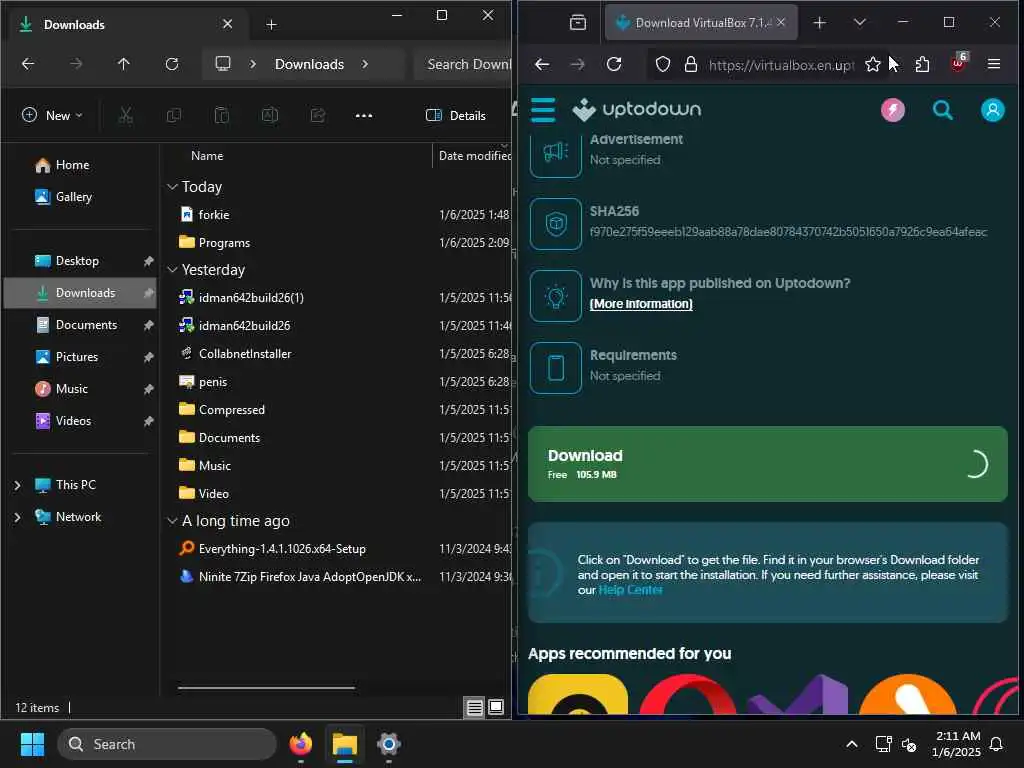Open Firefox tracking protection shield icon
Image resolution: width=1024 pixels, height=768 pixels.
click(663, 64)
